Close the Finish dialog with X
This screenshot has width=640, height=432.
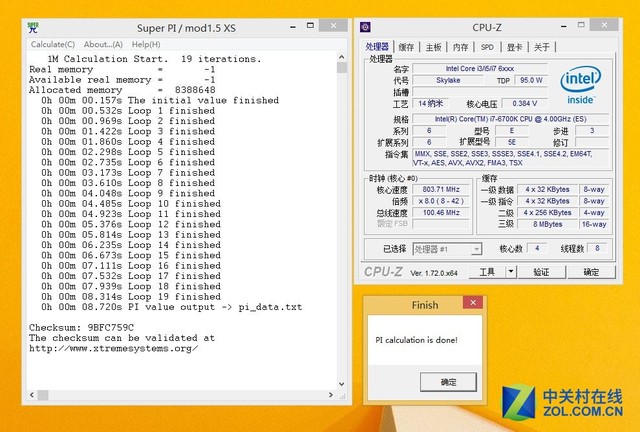point(472,303)
